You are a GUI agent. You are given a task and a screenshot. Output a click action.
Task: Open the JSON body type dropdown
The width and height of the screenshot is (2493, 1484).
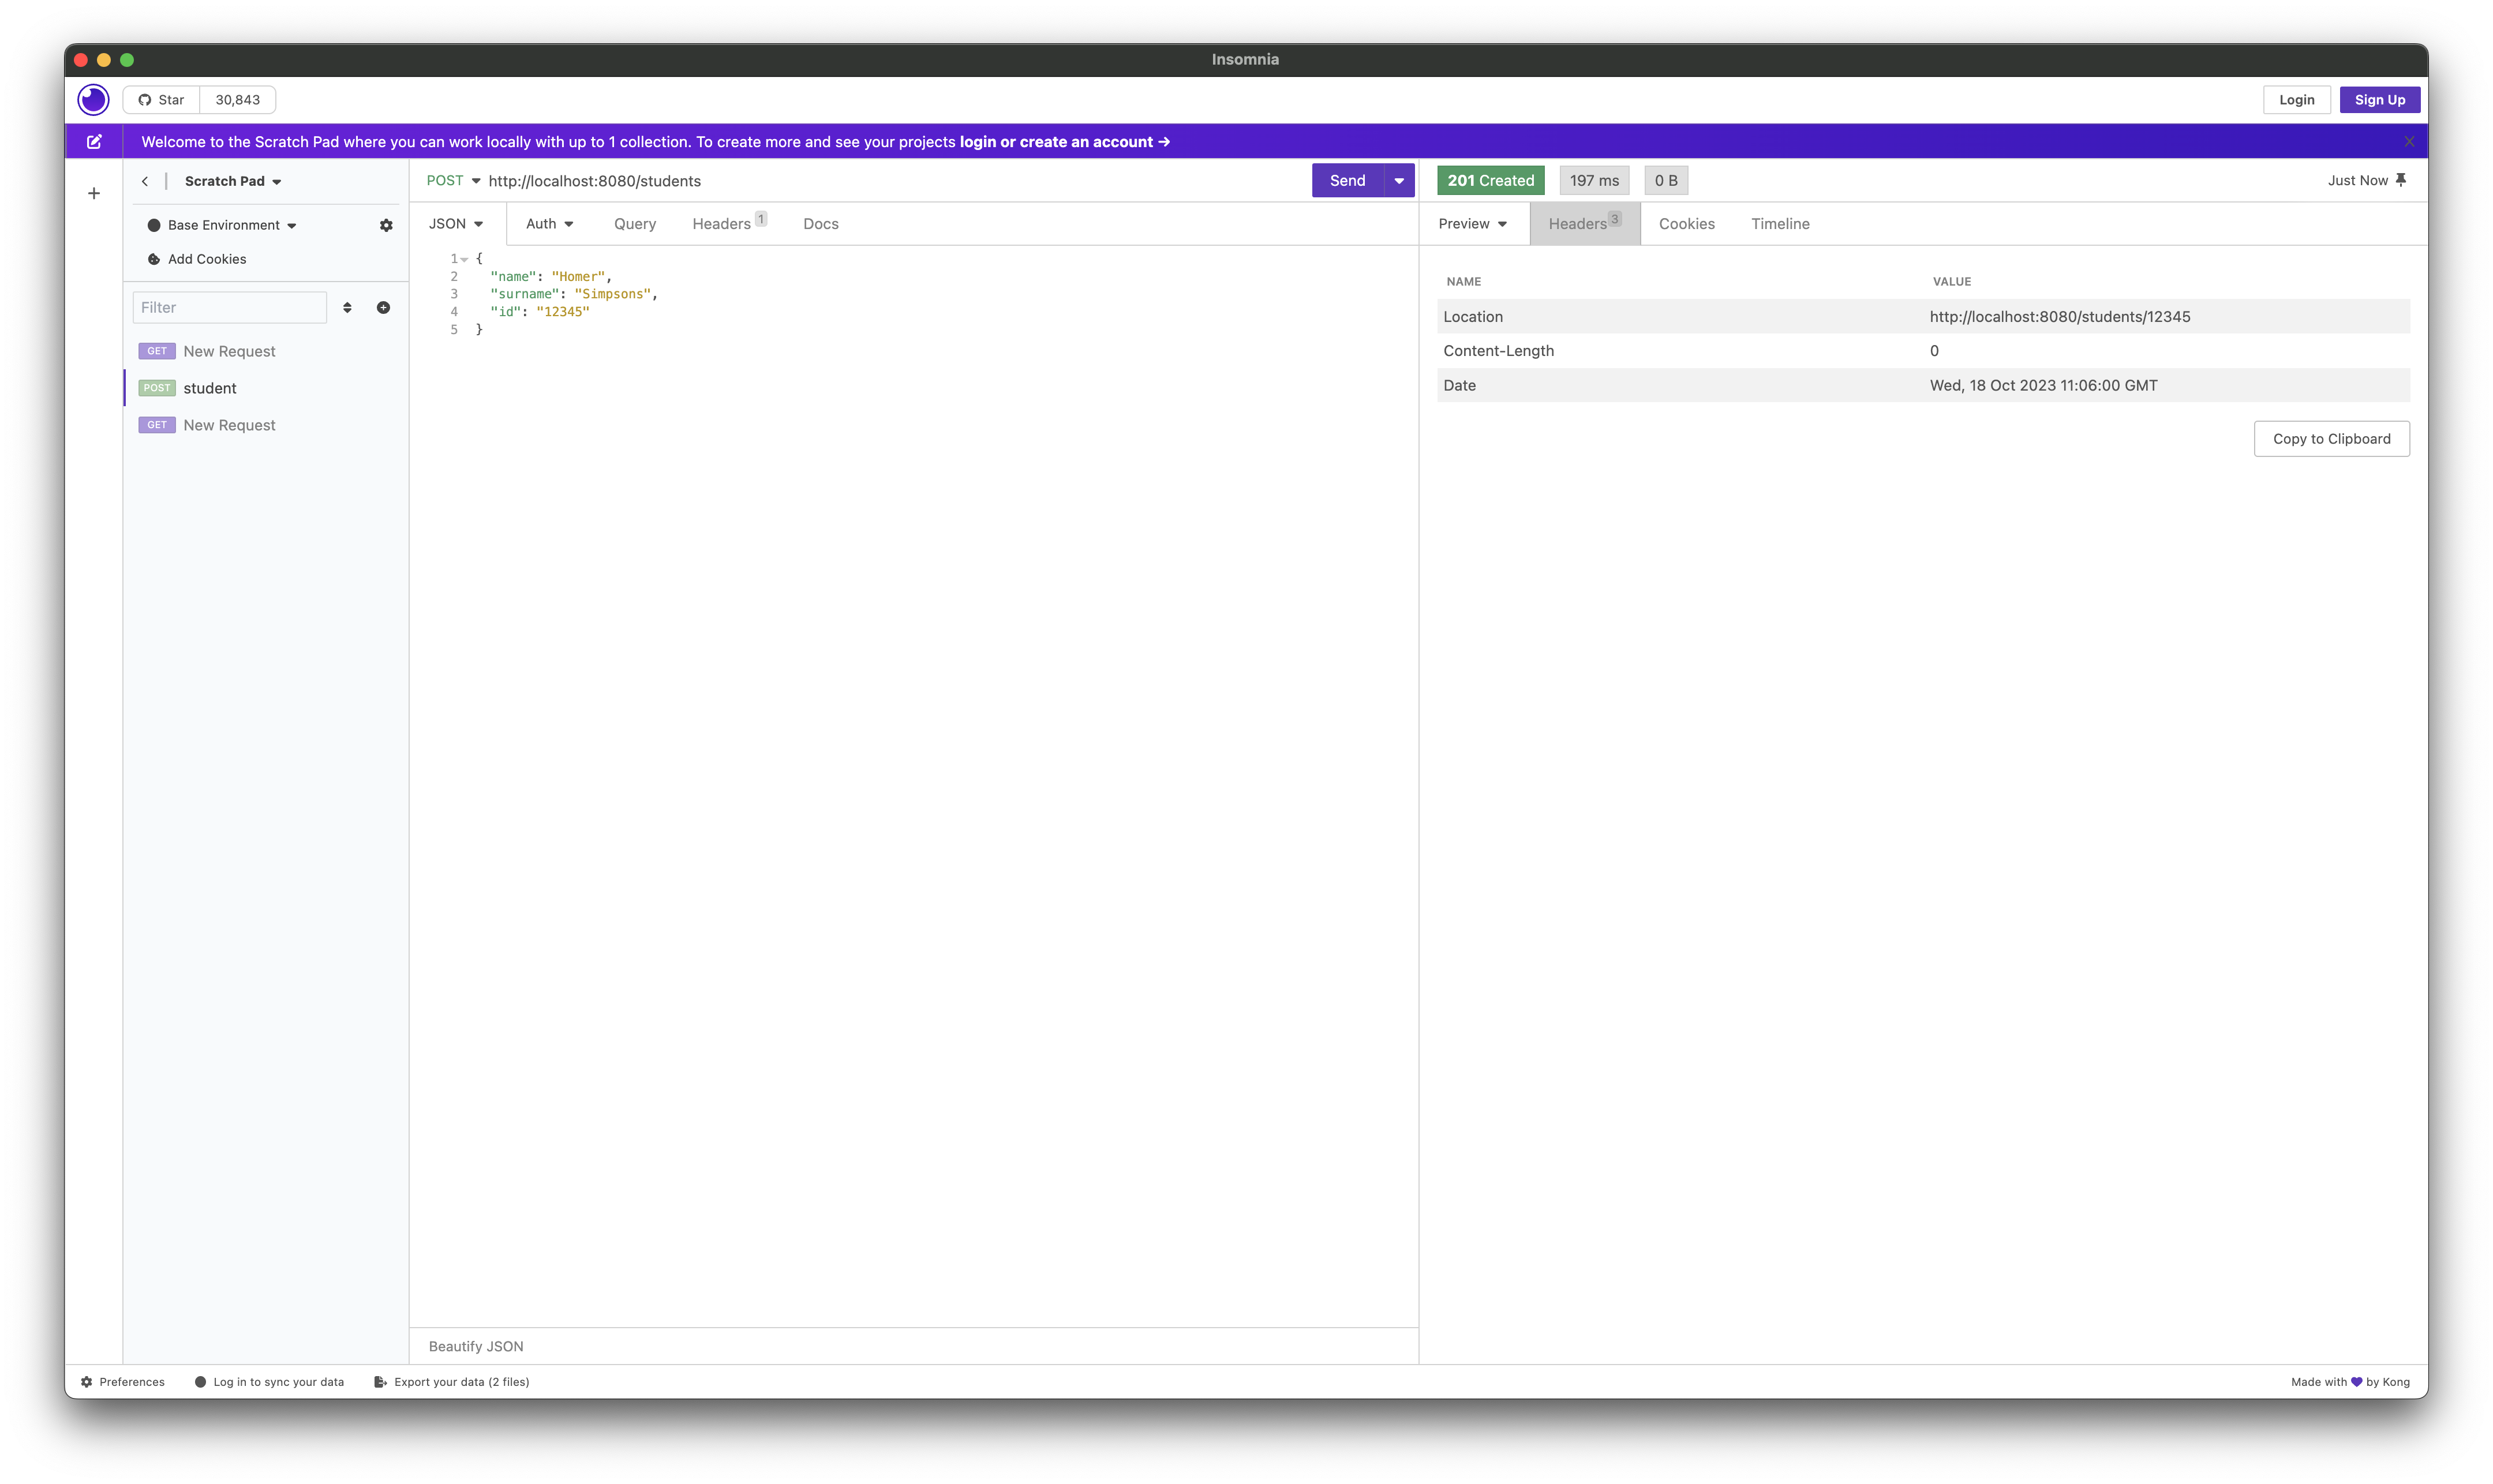pyautogui.click(x=456, y=224)
